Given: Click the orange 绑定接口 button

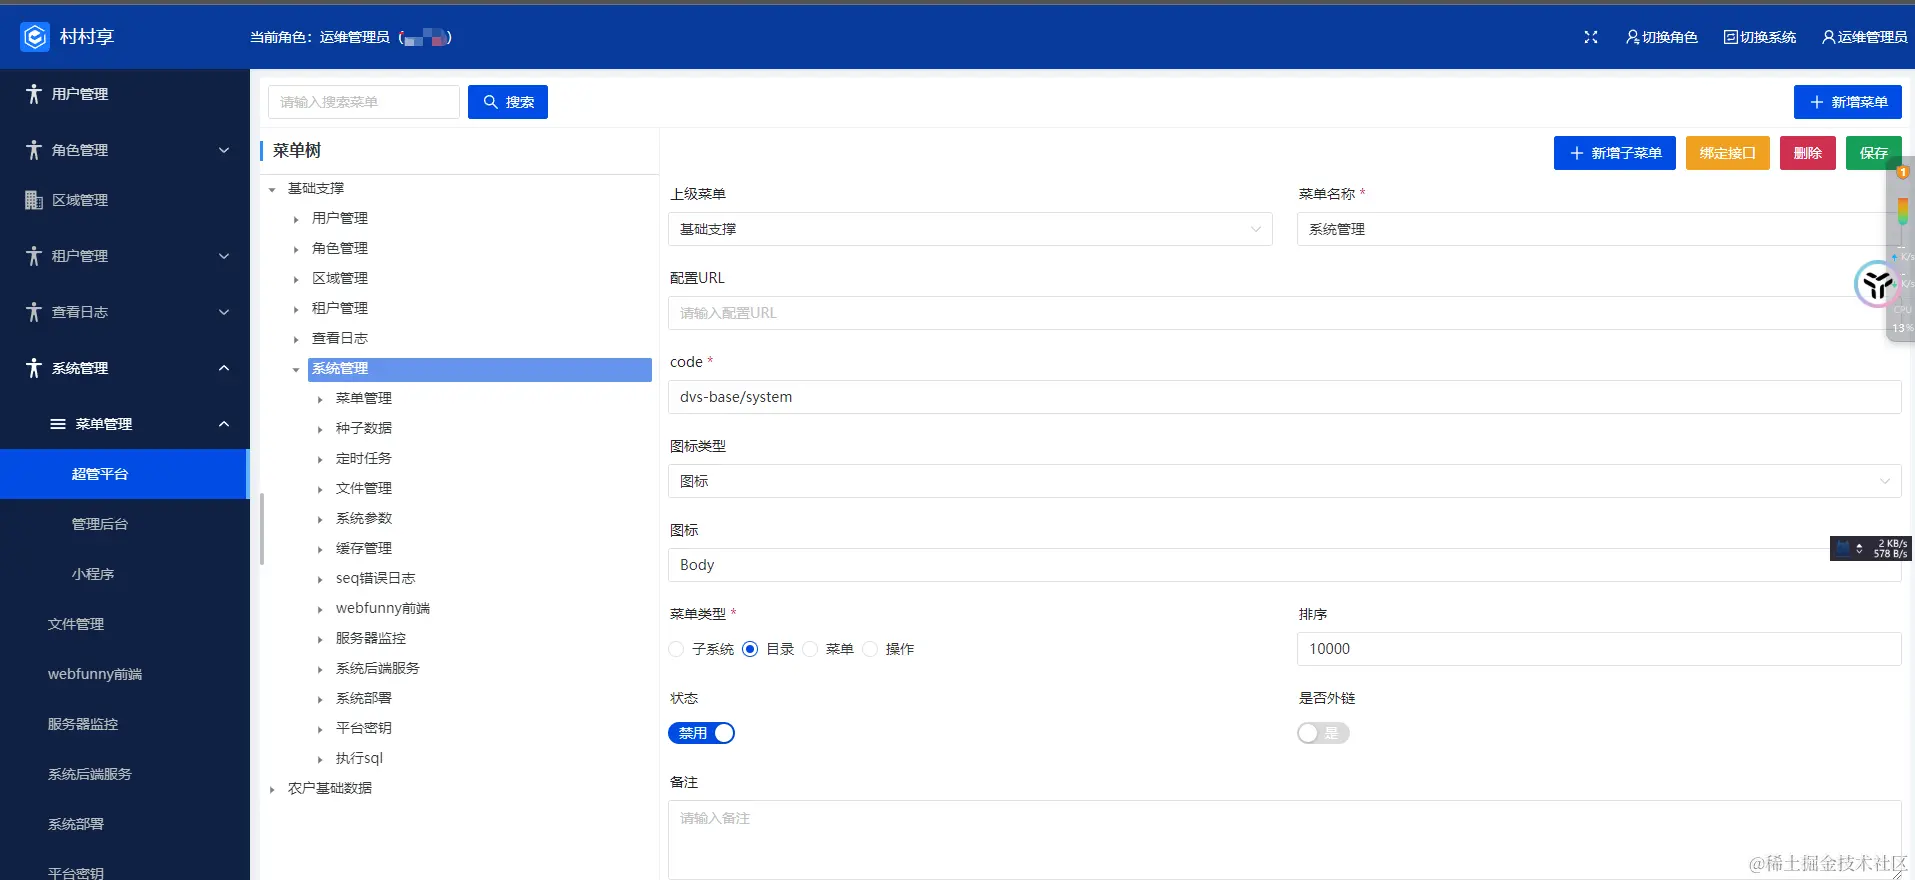Looking at the screenshot, I should click(1728, 153).
